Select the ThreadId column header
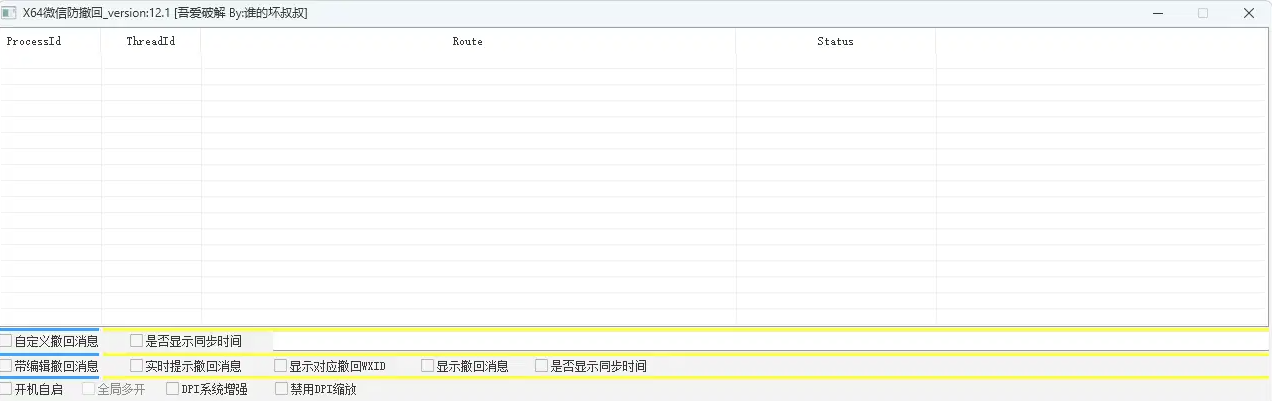This screenshot has height=401, width=1272. [151, 41]
